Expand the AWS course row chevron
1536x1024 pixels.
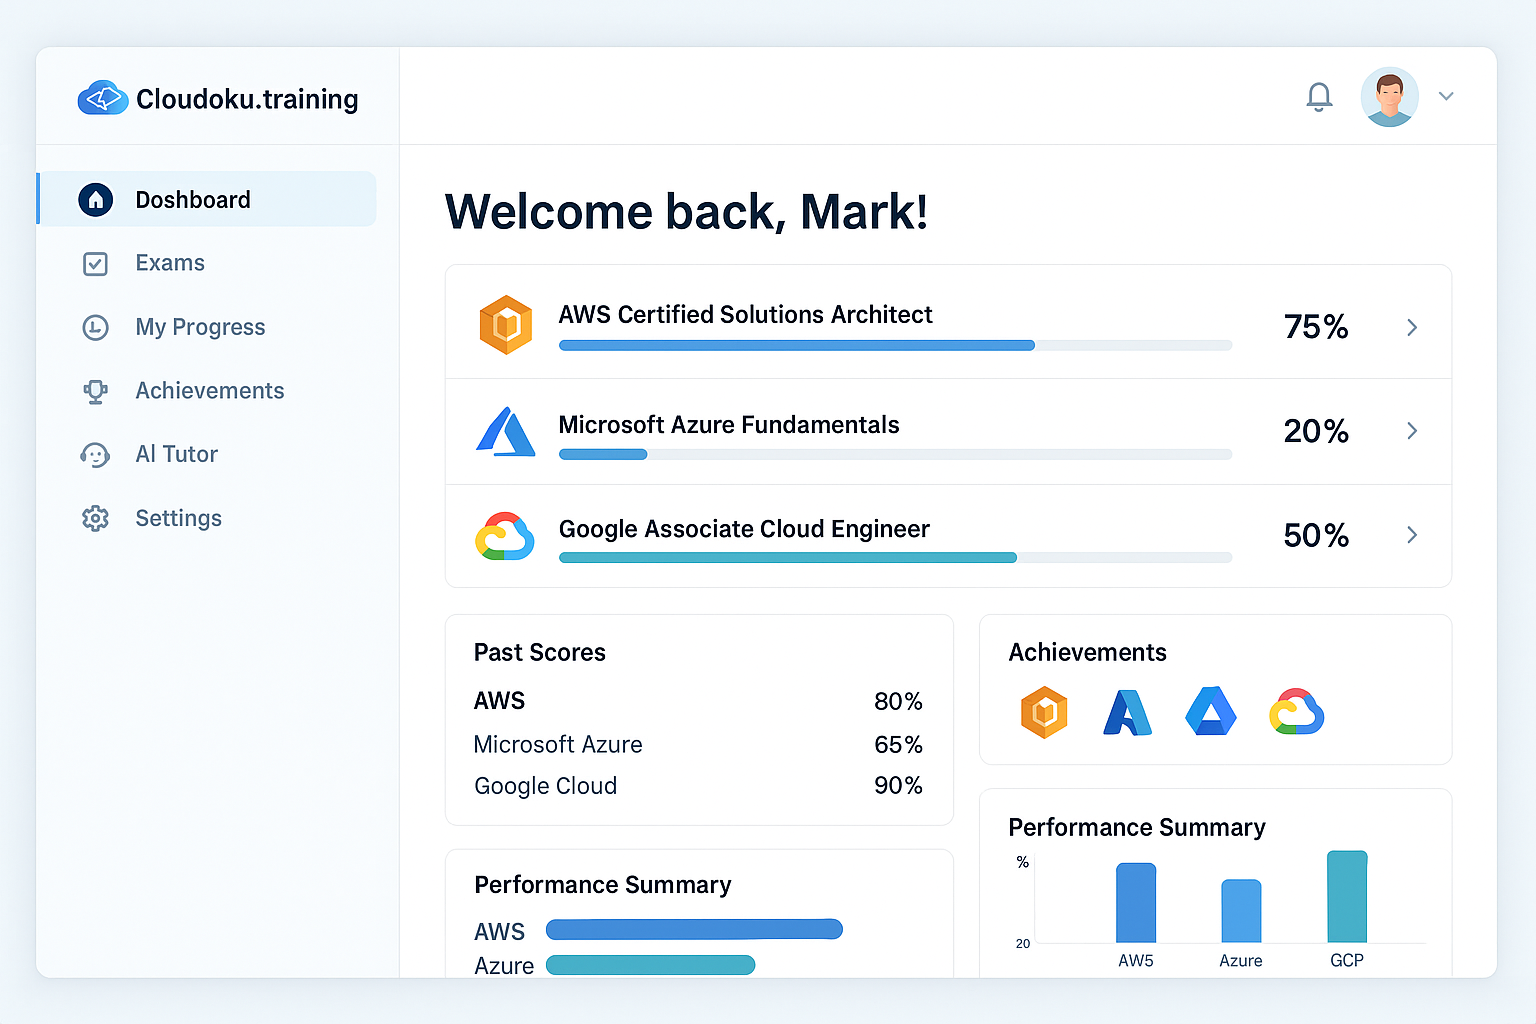[x=1412, y=327]
